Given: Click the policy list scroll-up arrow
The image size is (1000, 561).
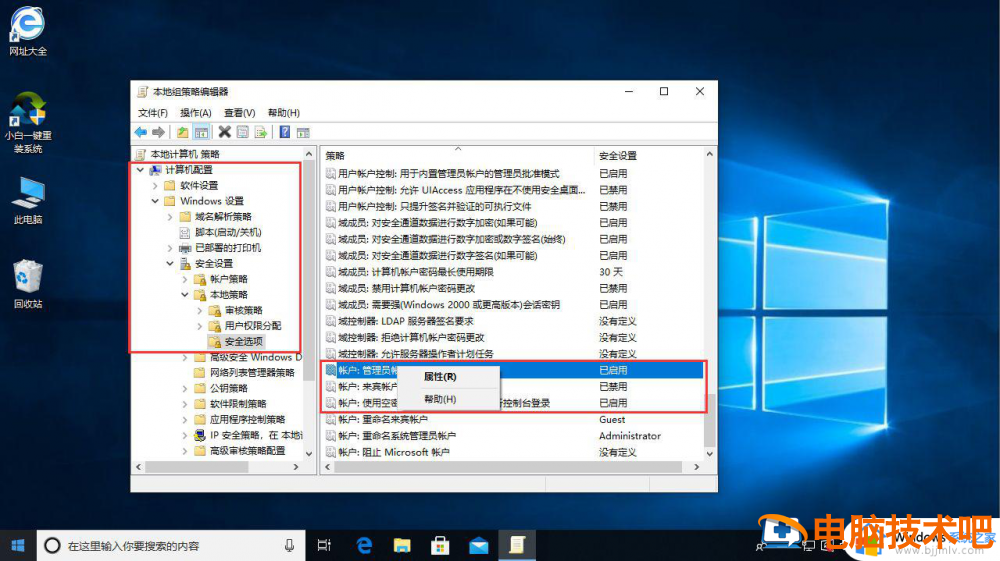Looking at the screenshot, I should pos(709,154).
